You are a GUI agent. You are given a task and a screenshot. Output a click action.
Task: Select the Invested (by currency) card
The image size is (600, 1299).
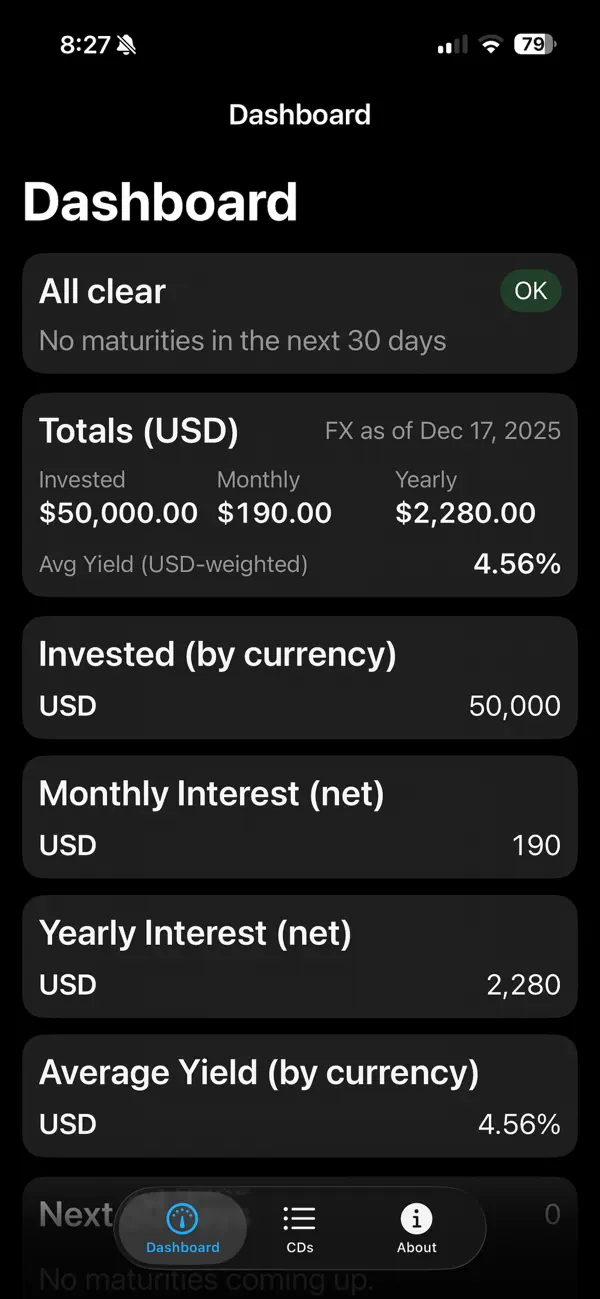tap(300, 677)
